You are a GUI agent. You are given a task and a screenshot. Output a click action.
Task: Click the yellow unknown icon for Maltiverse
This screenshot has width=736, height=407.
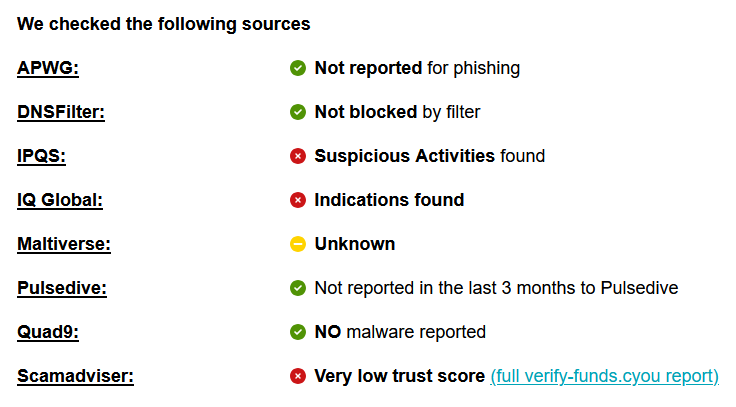[298, 244]
